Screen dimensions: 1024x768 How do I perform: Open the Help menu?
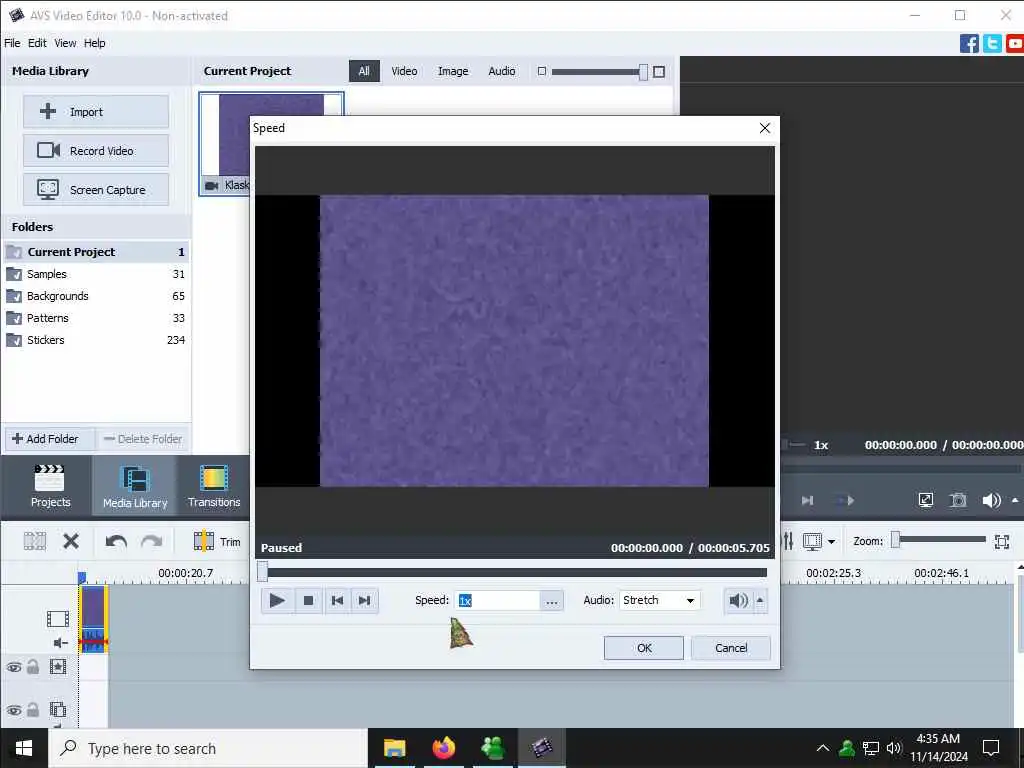click(95, 43)
